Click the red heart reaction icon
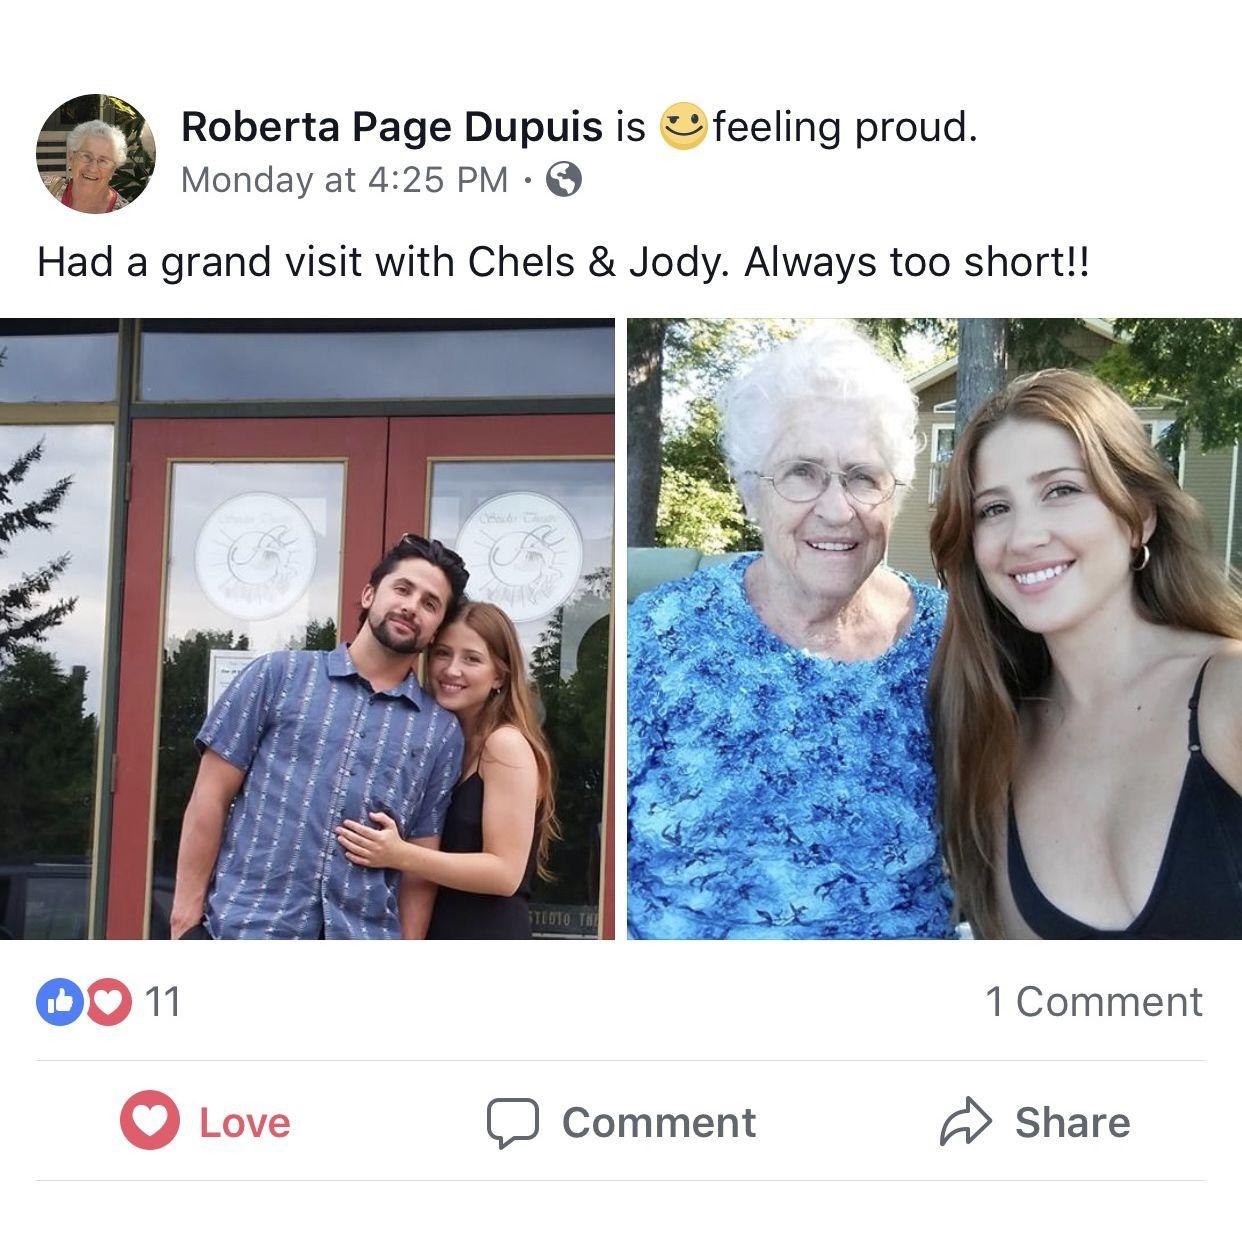Viewport: 1242px width, 1242px height. [x=108, y=1002]
